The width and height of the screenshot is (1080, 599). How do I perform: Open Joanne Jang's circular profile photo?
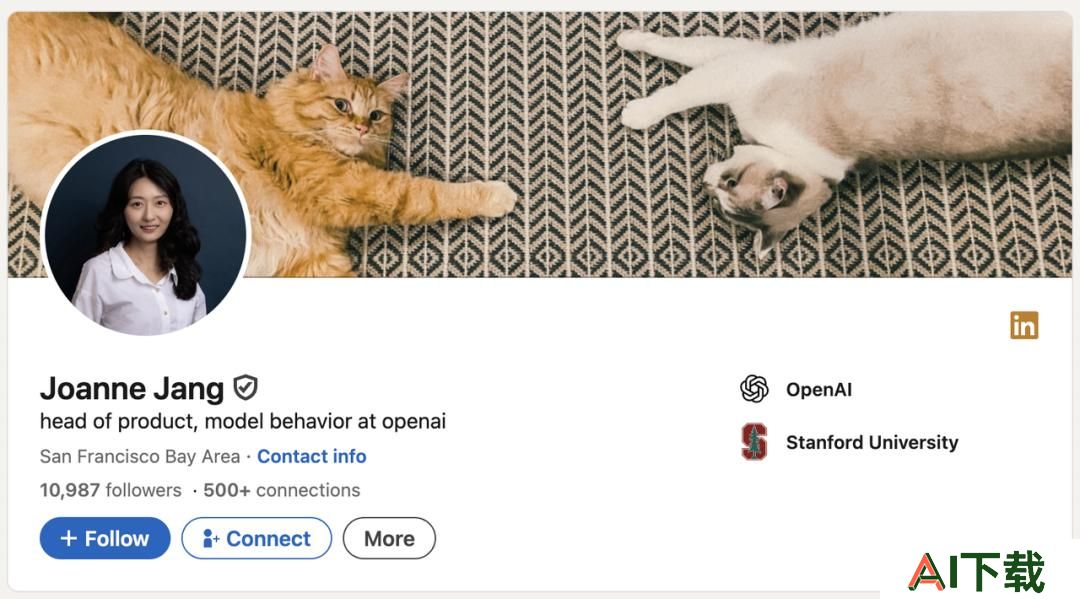[145, 234]
